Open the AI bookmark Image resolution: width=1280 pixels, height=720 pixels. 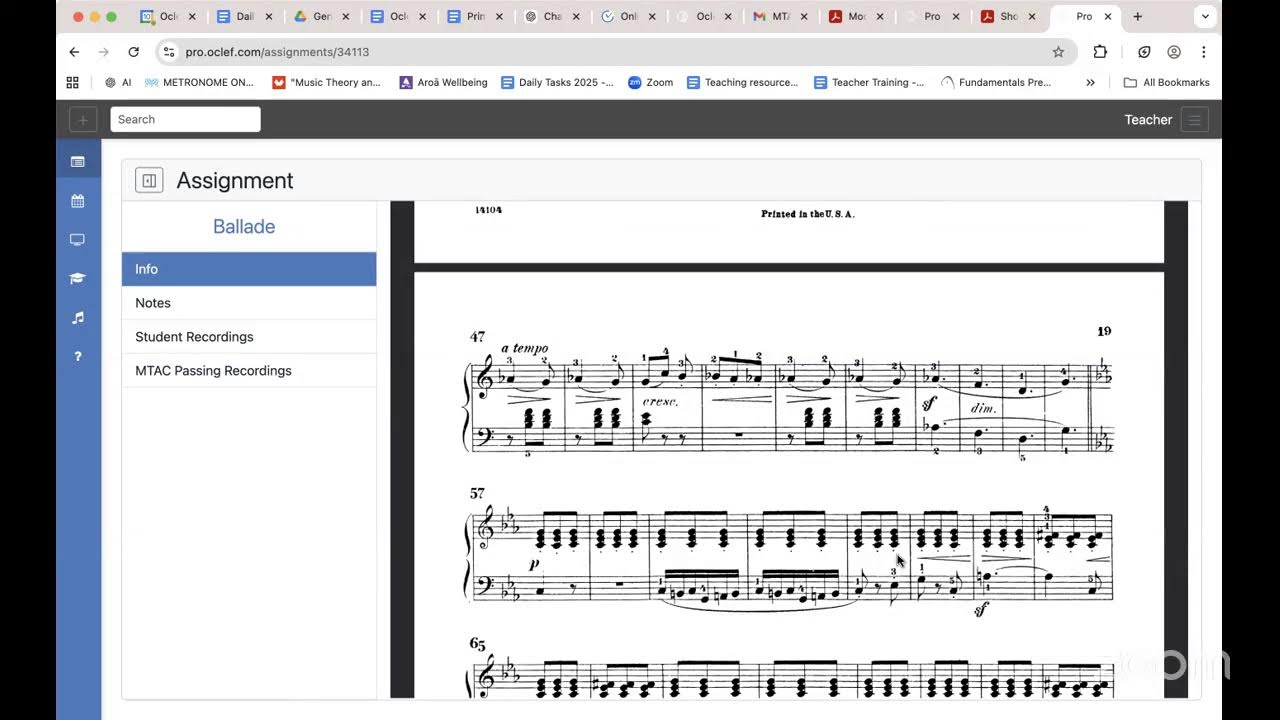click(118, 83)
